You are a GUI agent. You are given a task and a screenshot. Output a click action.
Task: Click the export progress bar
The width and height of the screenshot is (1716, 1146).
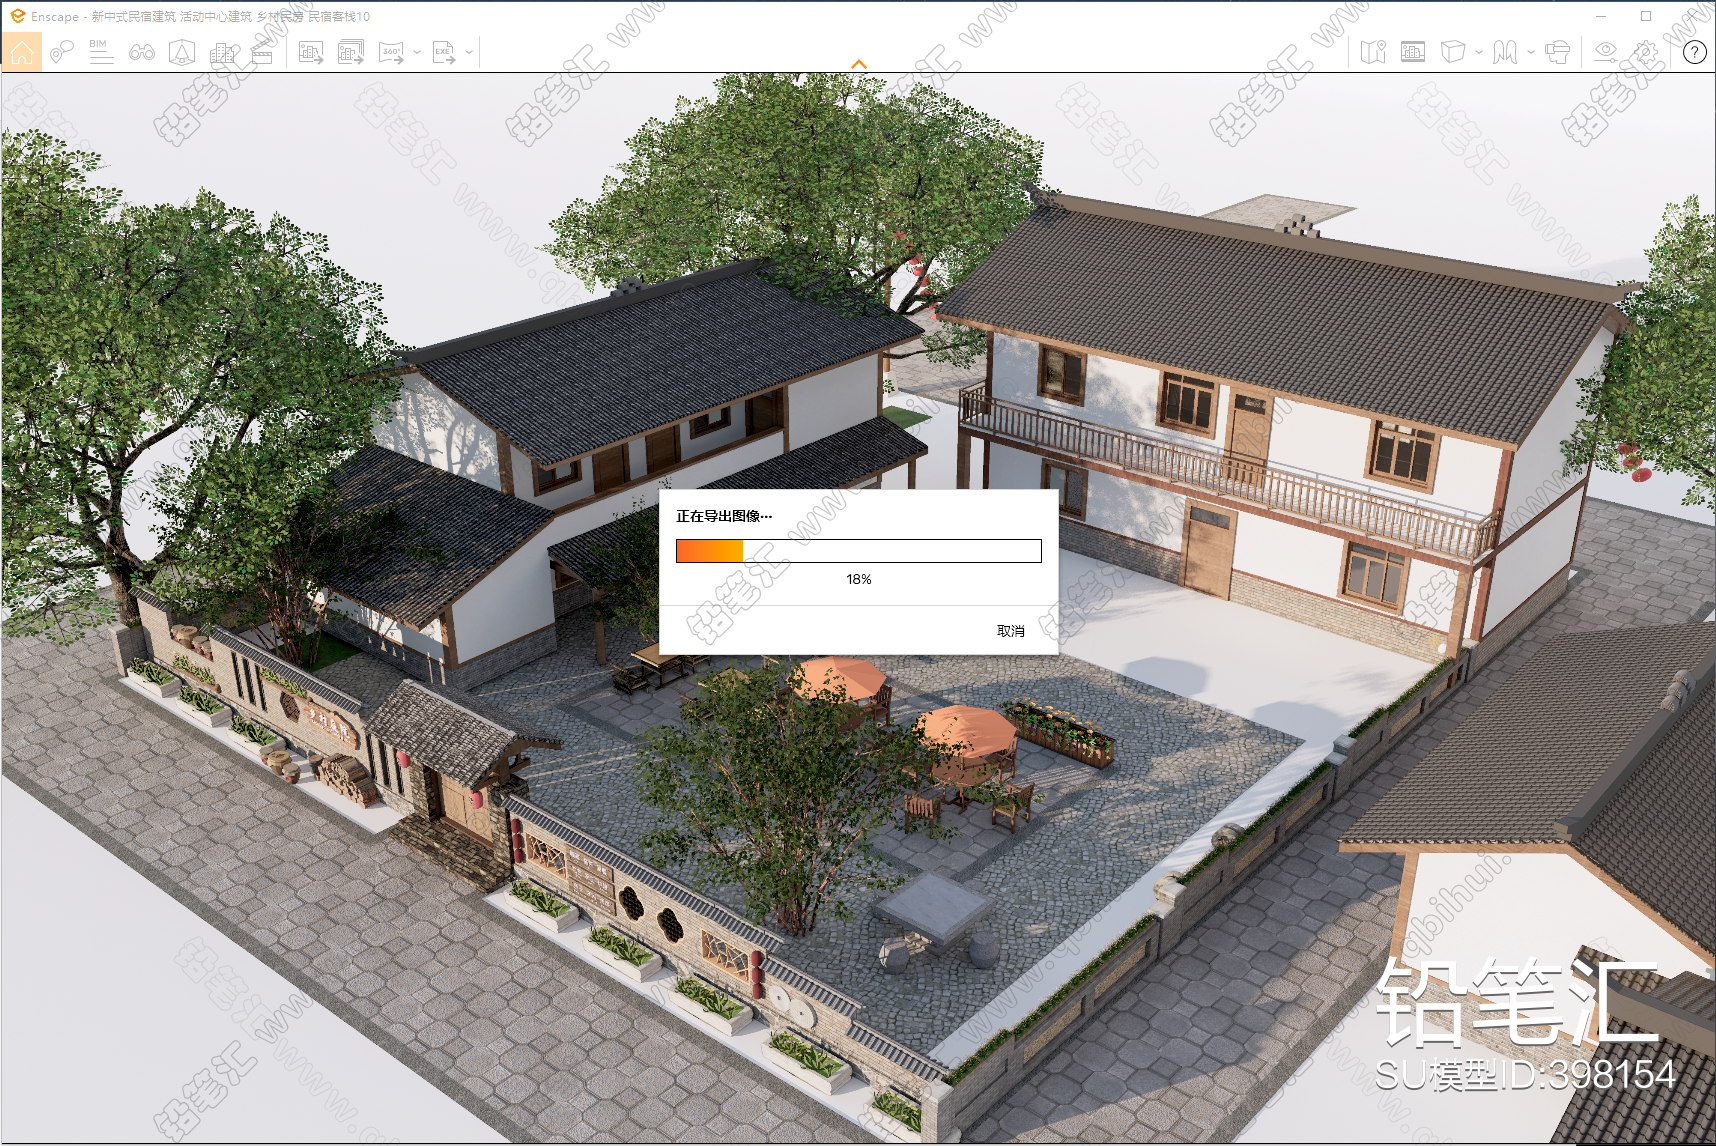pyautogui.click(x=859, y=551)
